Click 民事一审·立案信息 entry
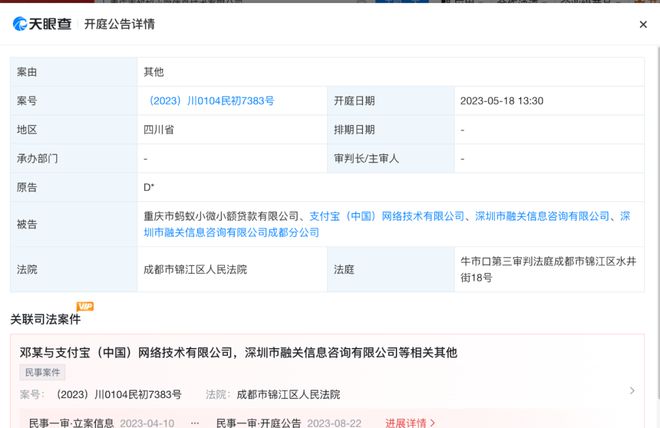The image size is (660, 428). pyautogui.click(x=71, y=423)
